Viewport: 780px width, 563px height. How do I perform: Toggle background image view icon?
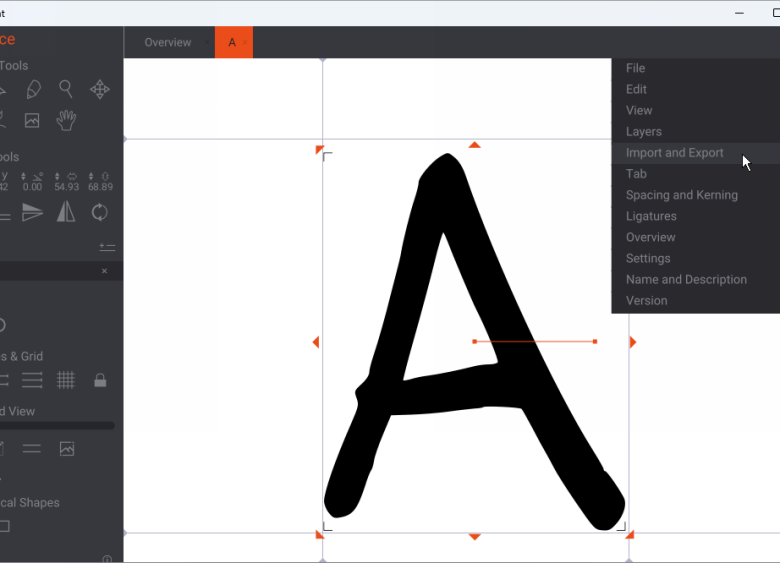tap(67, 449)
